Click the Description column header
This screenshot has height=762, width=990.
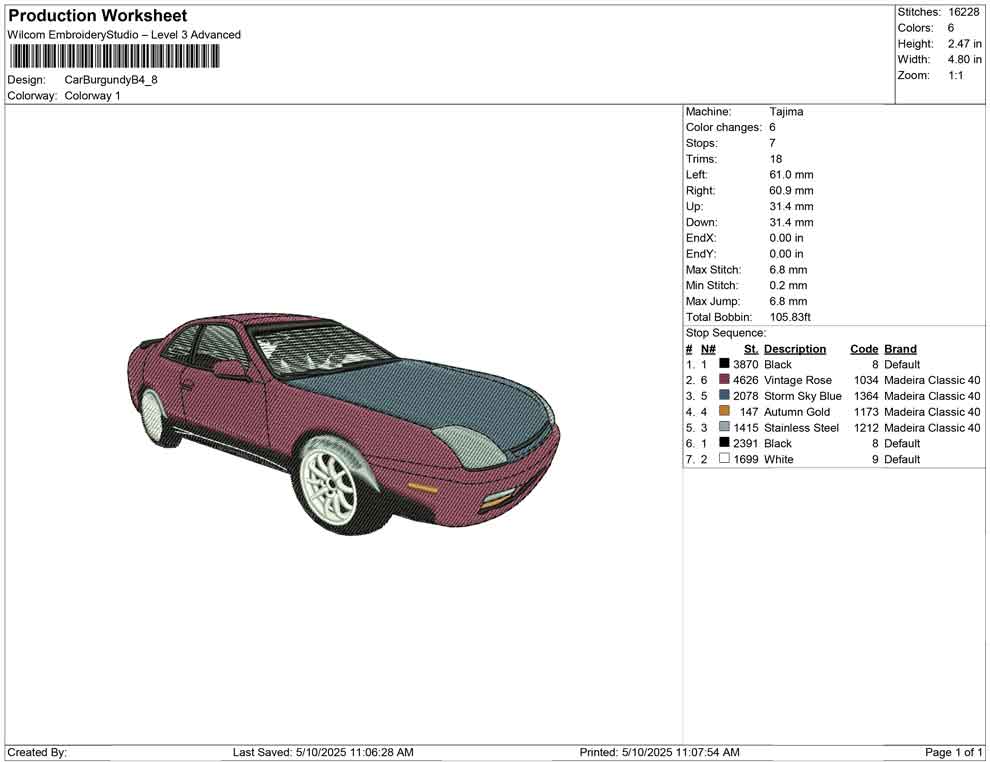coord(795,349)
